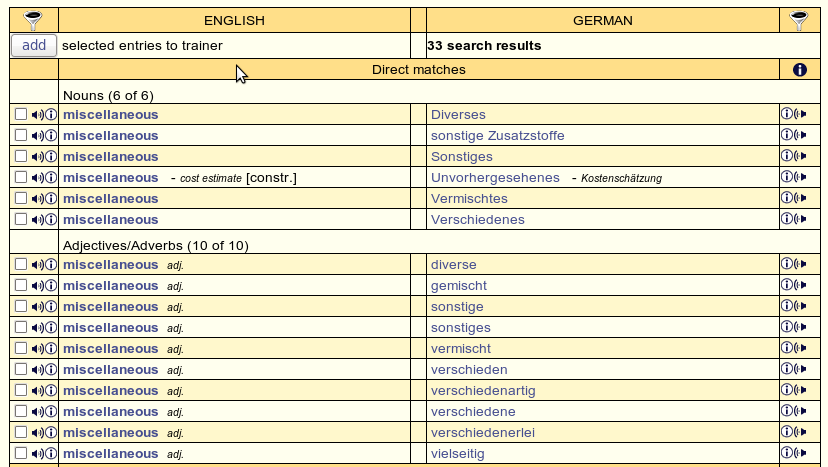
Task: Play German pronunciation for Vermischtes
Action: (800, 199)
